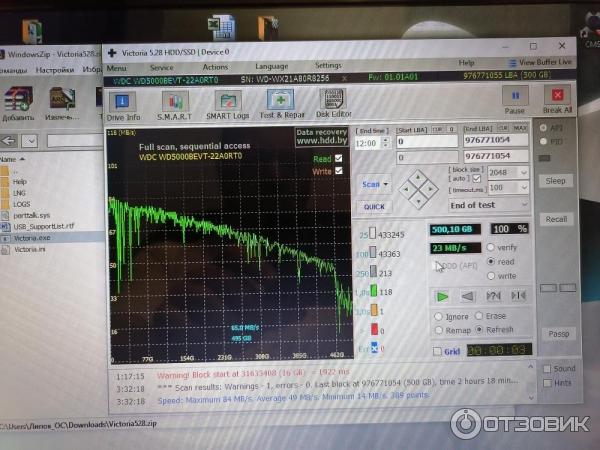The image size is (600, 450).
Task: Toggle the Read graph checkbox
Action: [337, 158]
